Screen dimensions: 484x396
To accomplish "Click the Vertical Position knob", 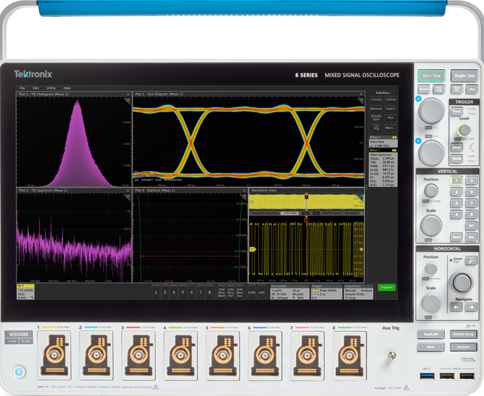I will click(x=431, y=191).
